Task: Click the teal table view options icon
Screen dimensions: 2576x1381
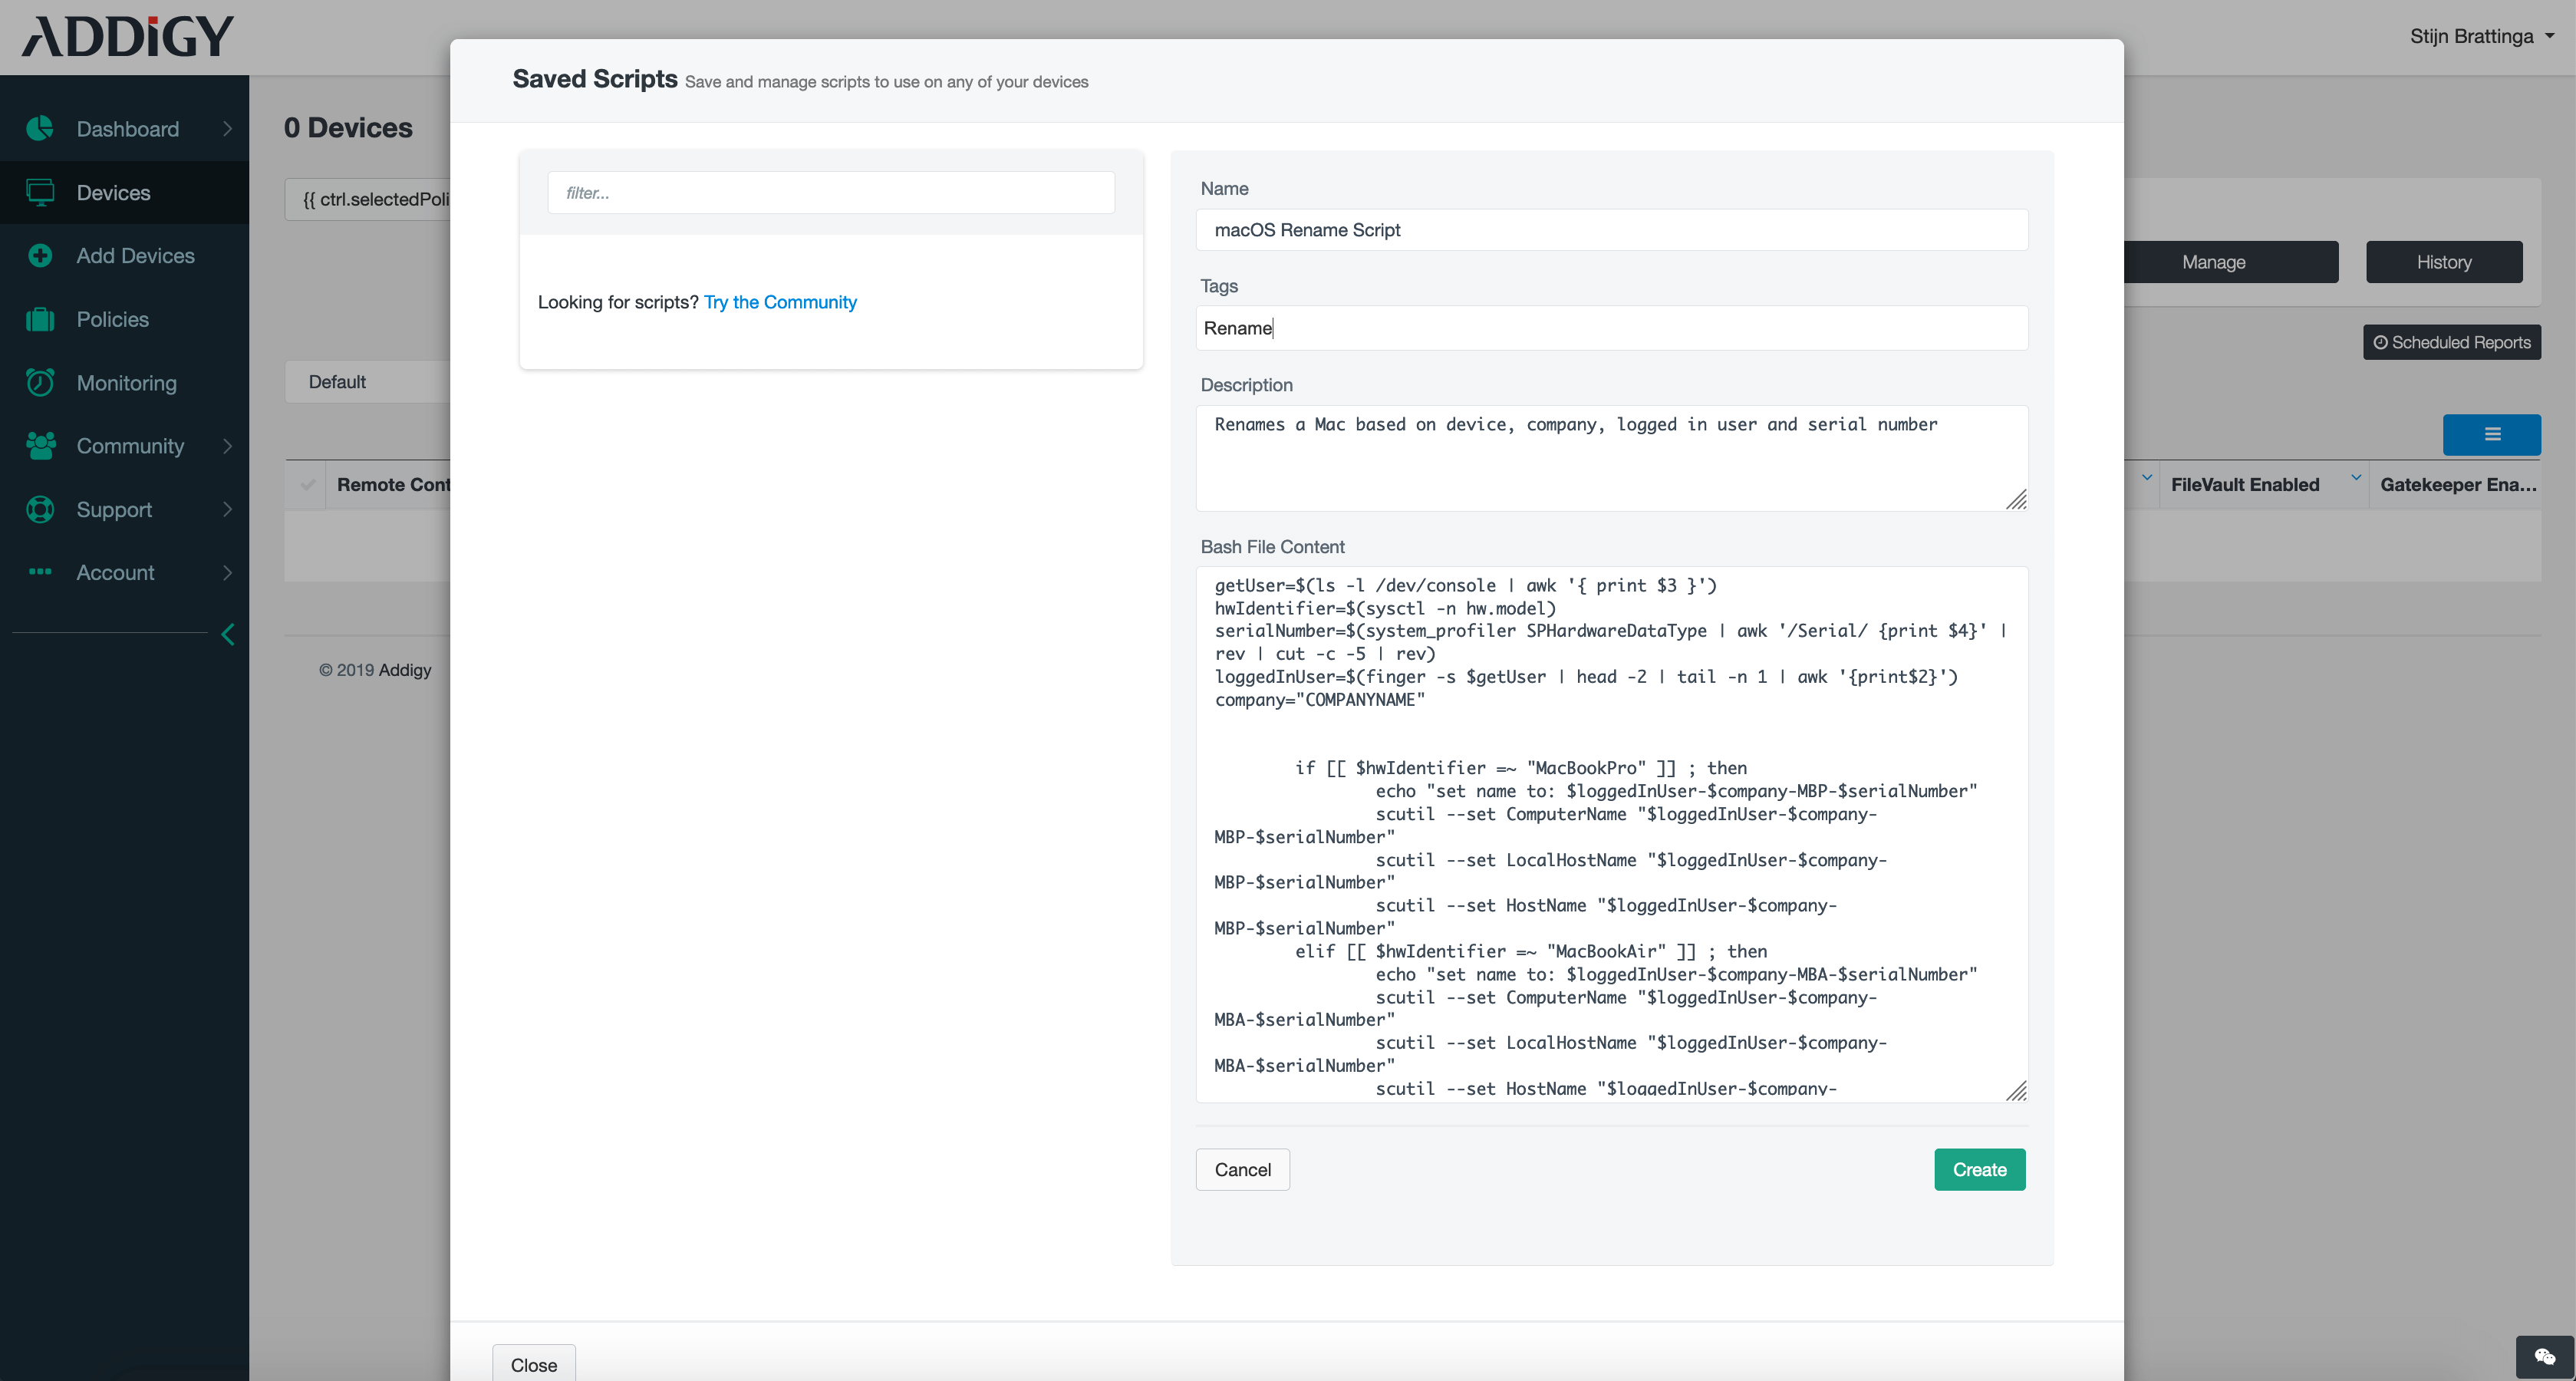Action: point(2492,435)
